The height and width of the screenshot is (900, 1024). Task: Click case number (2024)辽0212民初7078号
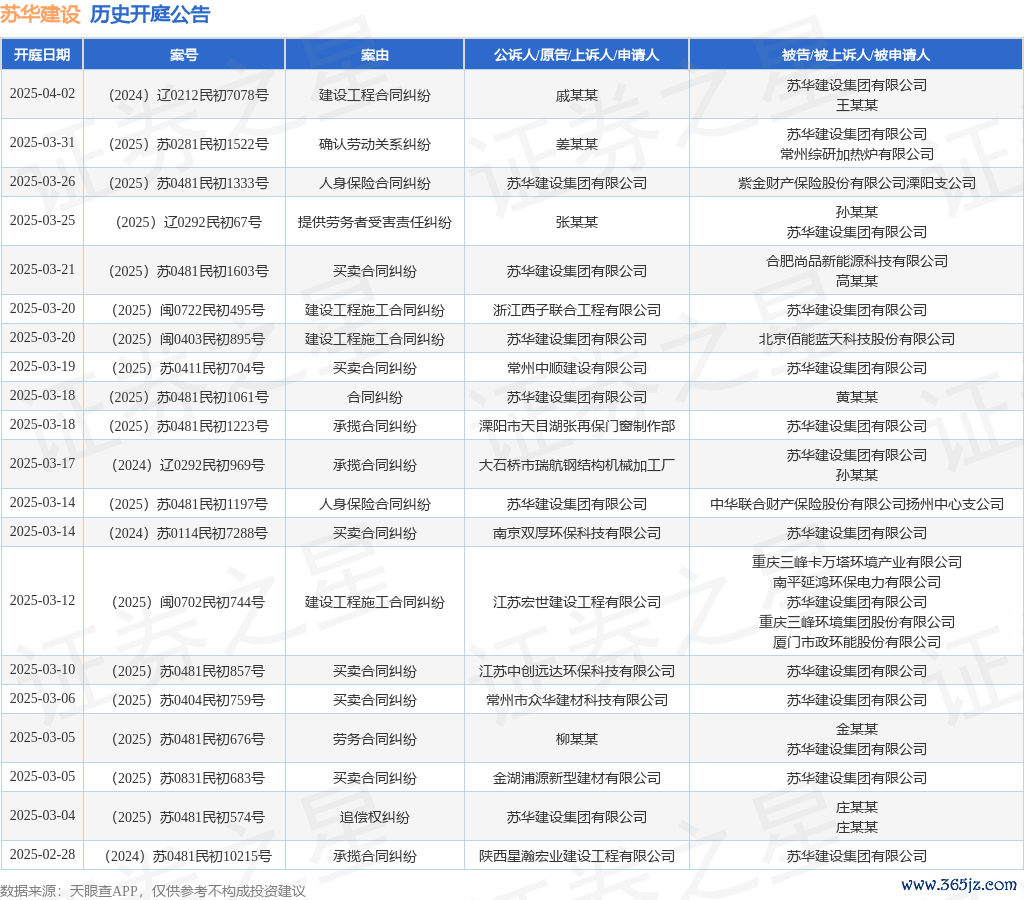tap(188, 95)
